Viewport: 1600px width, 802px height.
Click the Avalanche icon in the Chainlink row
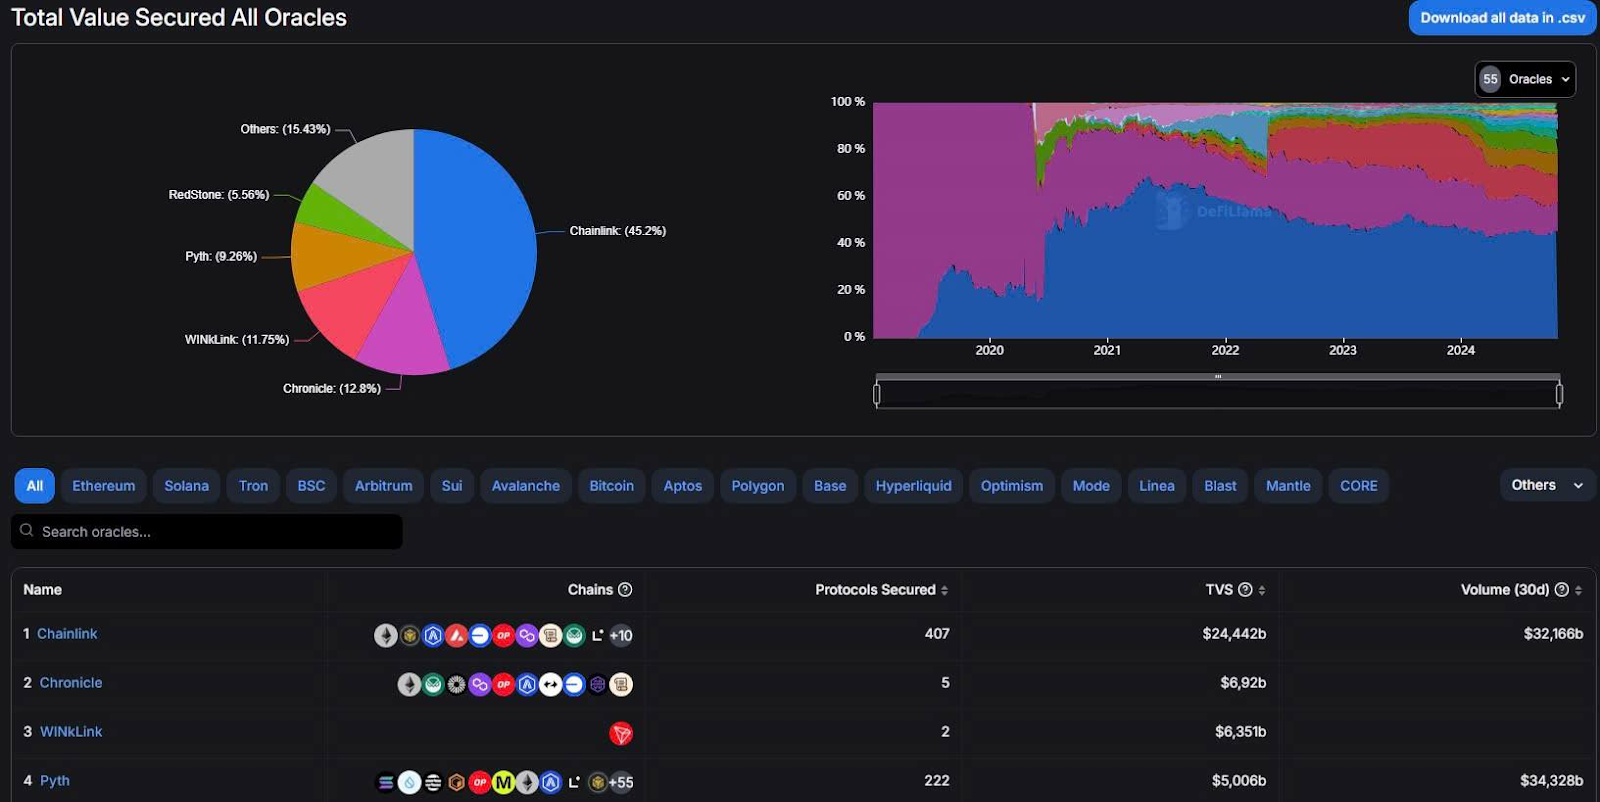[456, 635]
